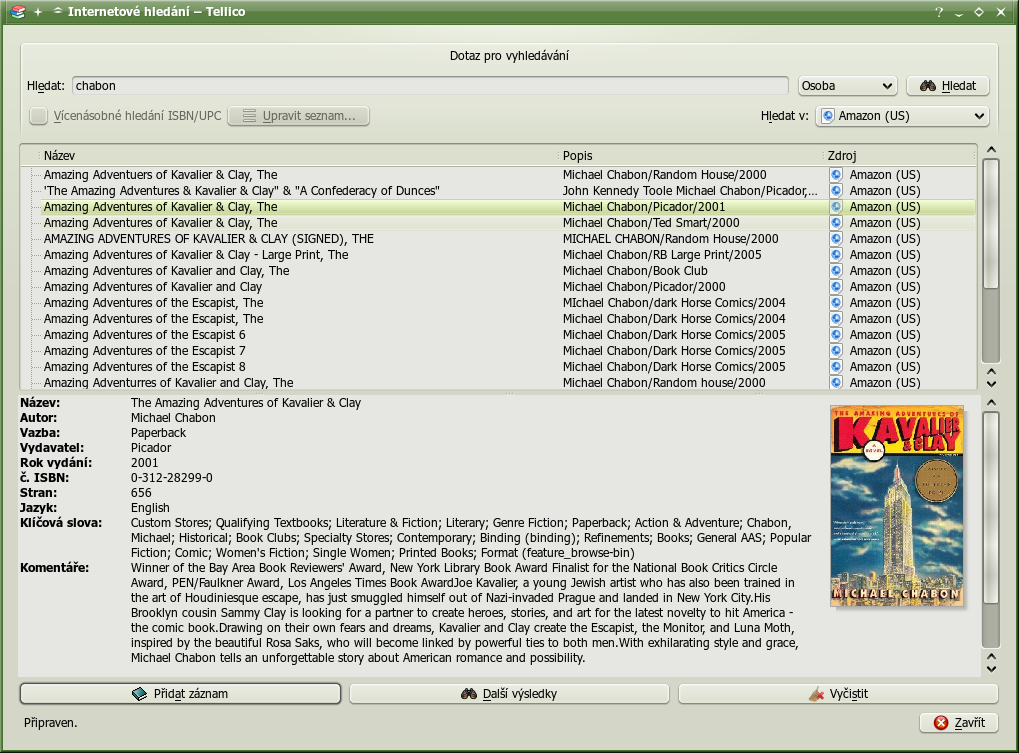The image size is (1019, 753).
Task: Click Amazon source icon in Random House/2000 first row
Action: click(x=836, y=175)
